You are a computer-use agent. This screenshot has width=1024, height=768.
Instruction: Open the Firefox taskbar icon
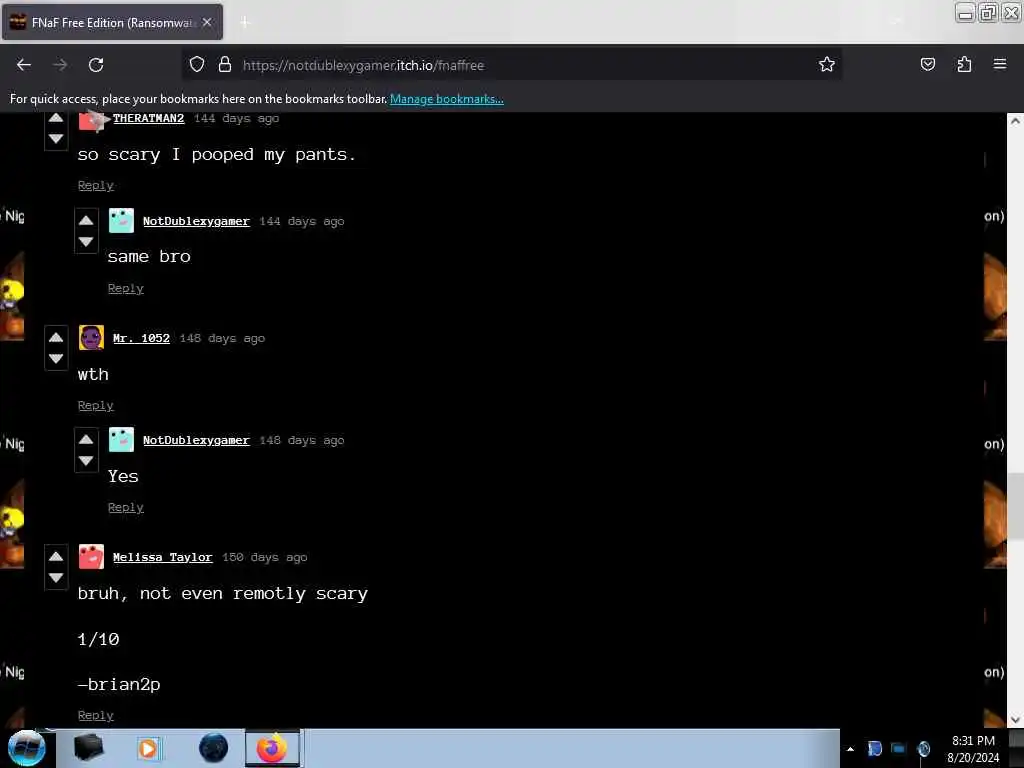click(272, 748)
